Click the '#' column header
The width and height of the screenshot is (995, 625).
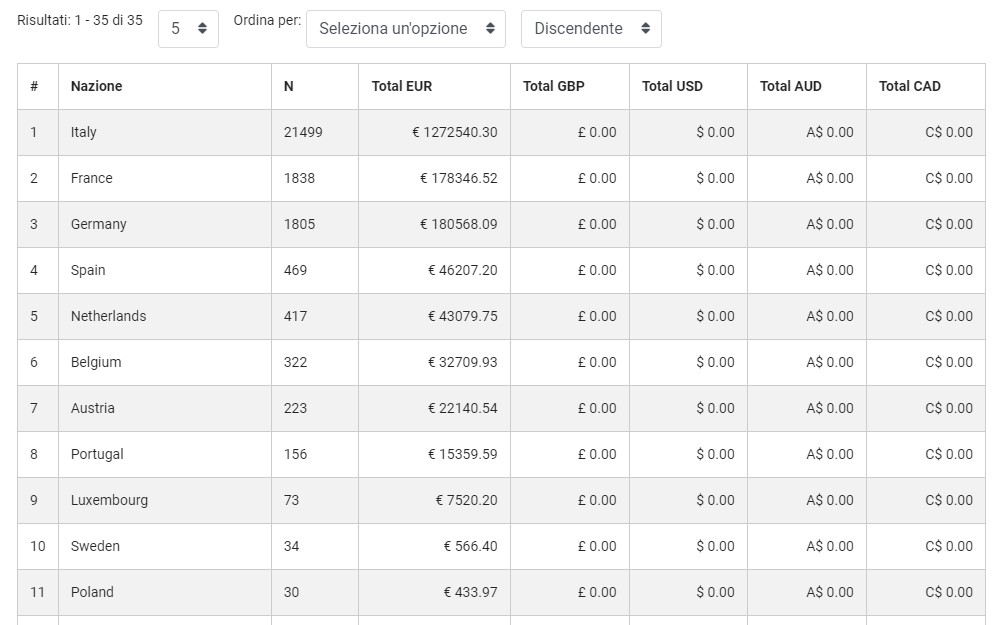(x=34, y=86)
